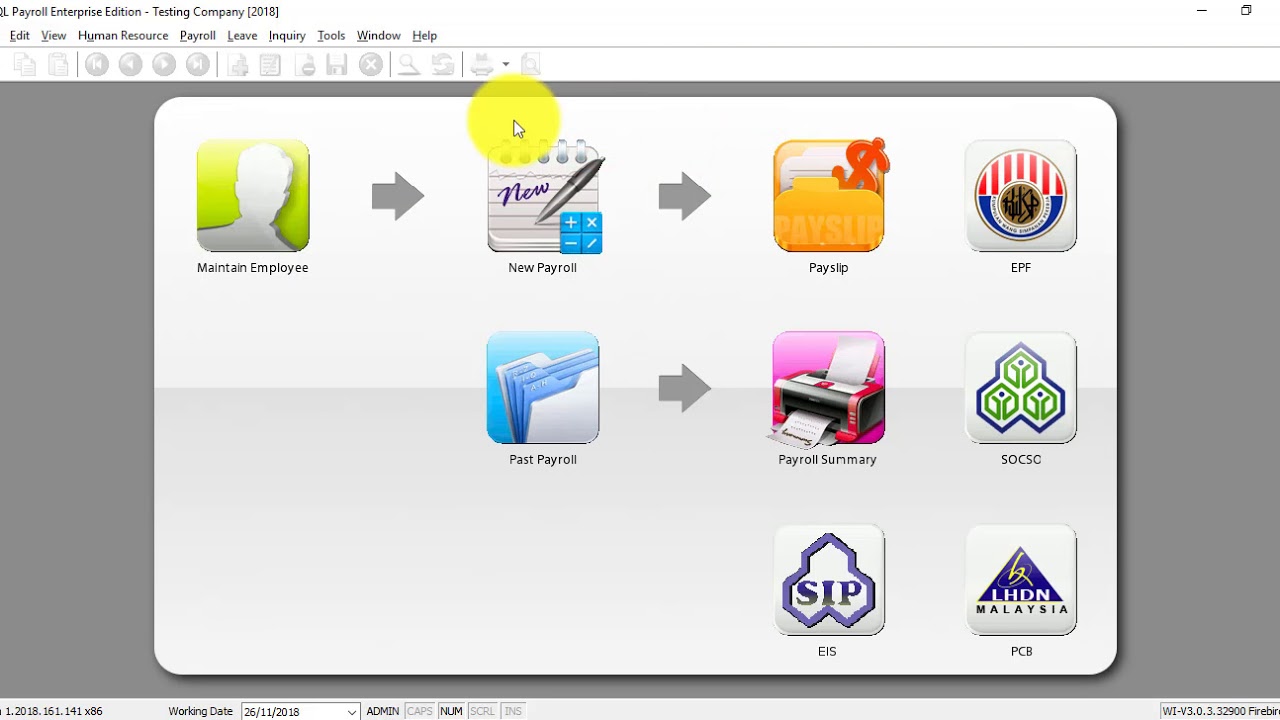Toggle the INS indicator
This screenshot has width=1280, height=720.
(513, 711)
